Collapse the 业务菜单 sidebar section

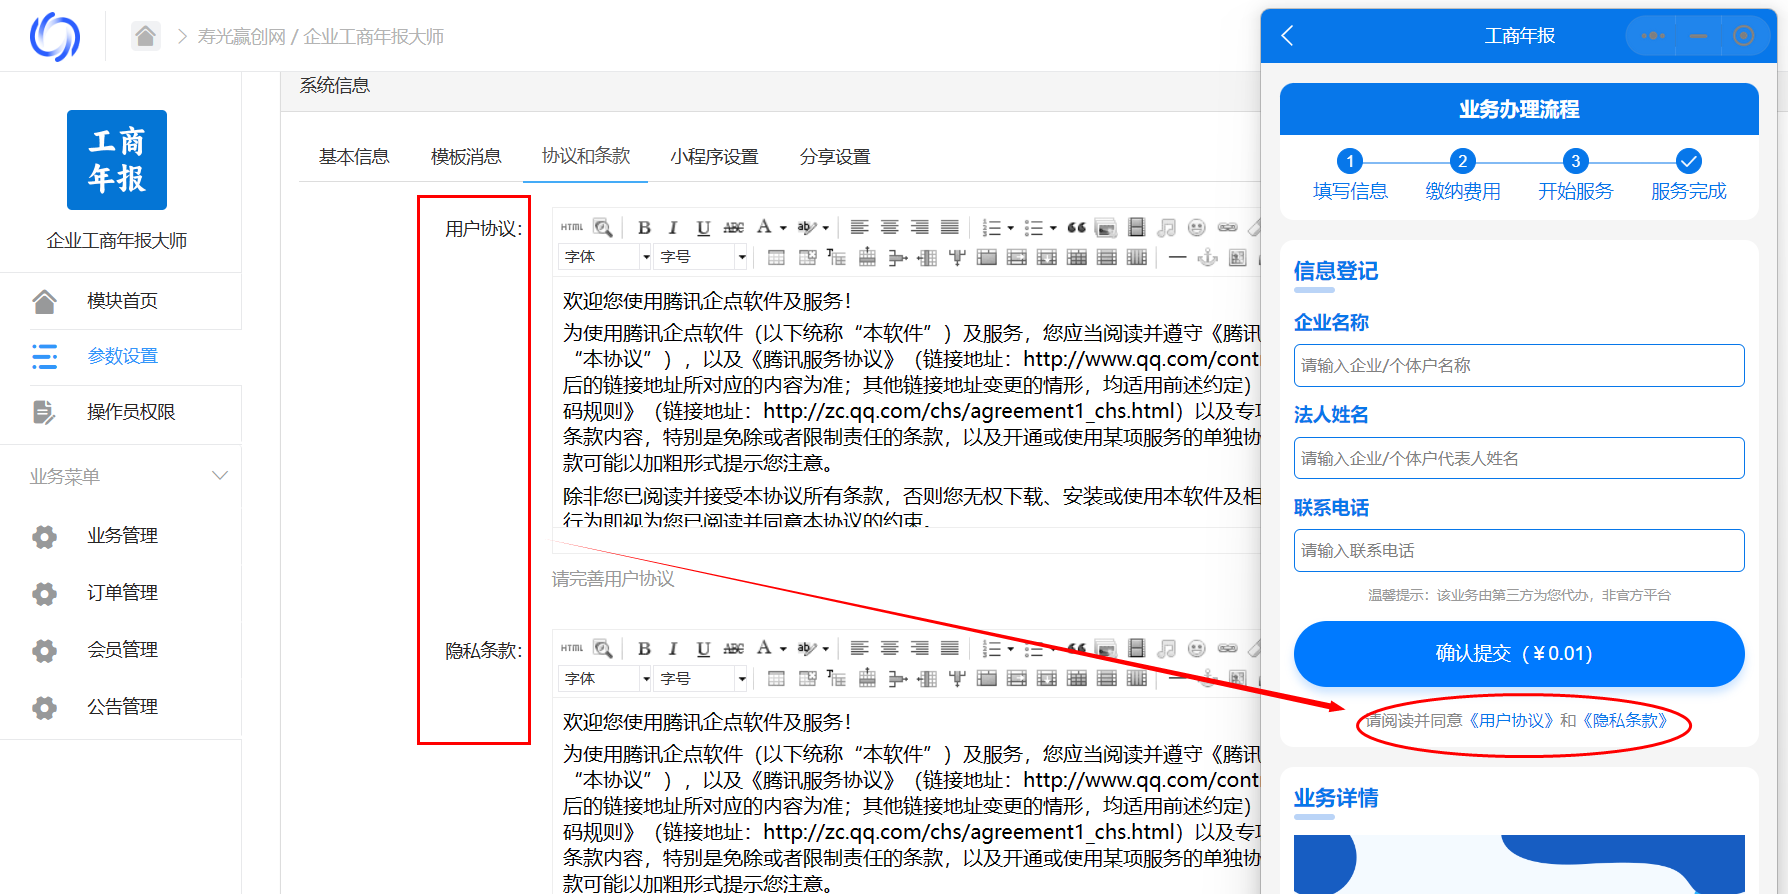point(220,476)
